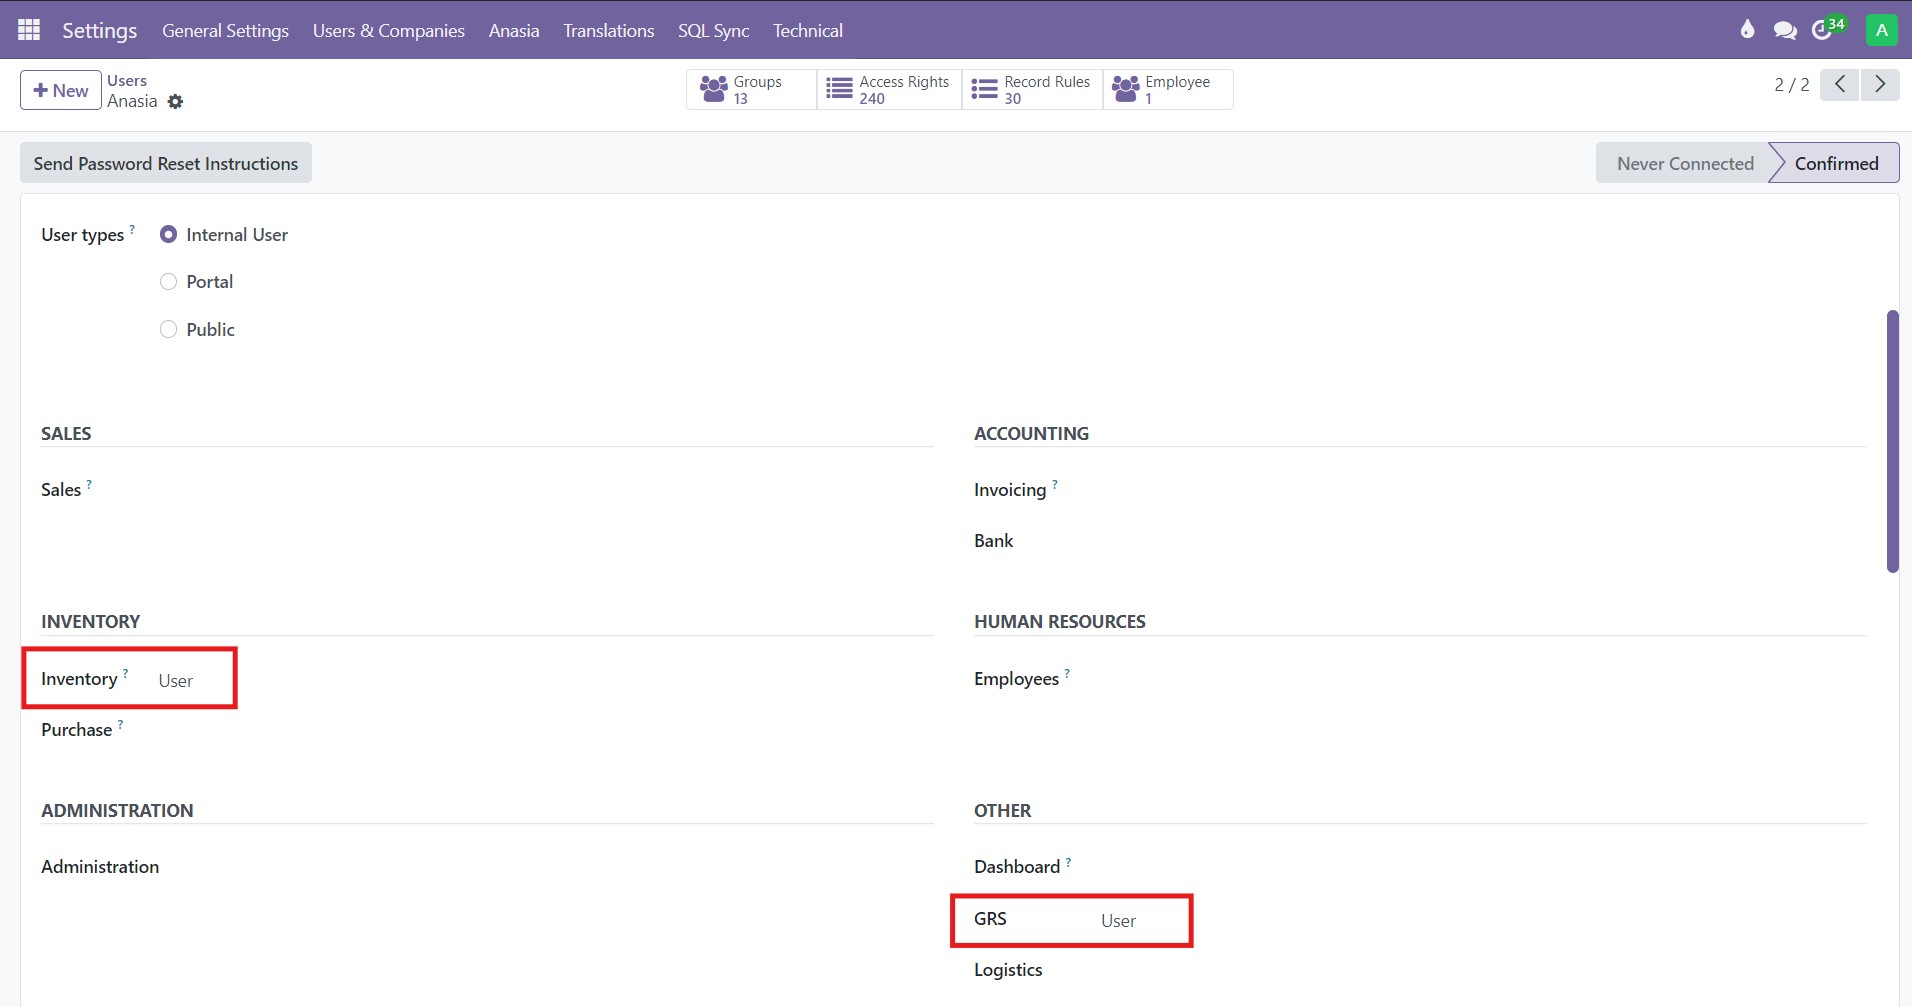Change the Inventory access level dropdown
The width and height of the screenshot is (1912, 1007).
pyautogui.click(x=175, y=679)
